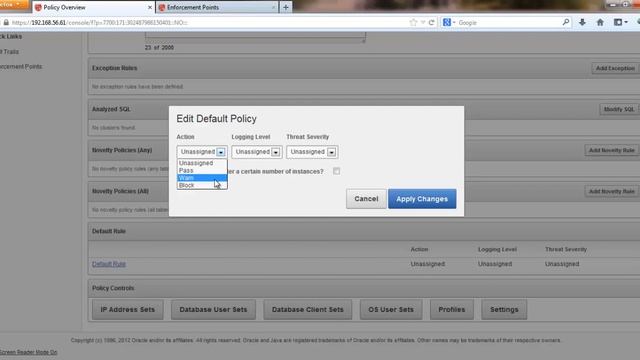640x360 pixels.
Task: Open the Firefox menu button
Action: click(x=14, y=4)
